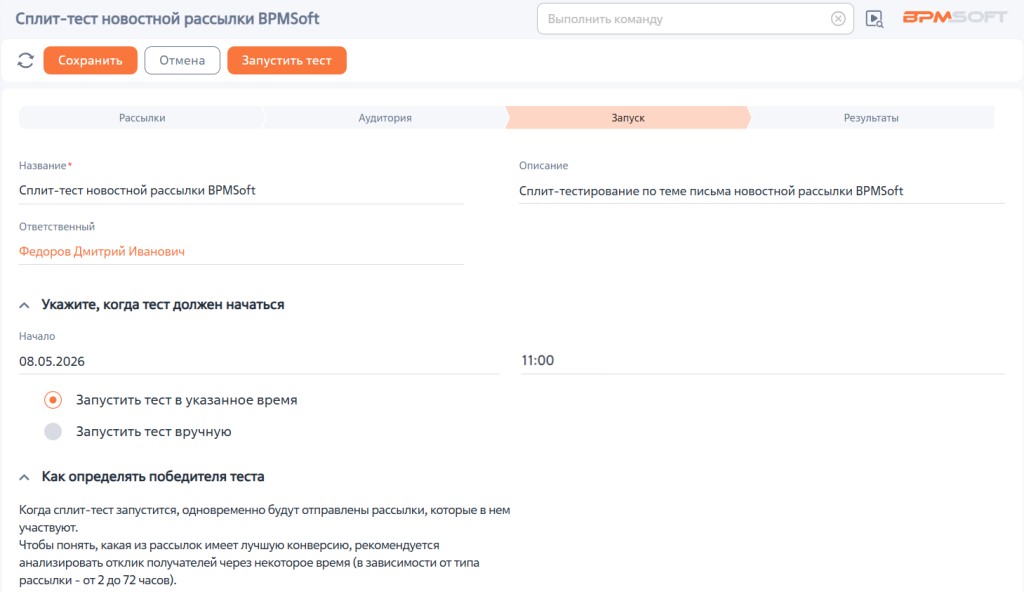The image size is (1024, 592).
Task: Select the Запуск stage tab
Action: [x=628, y=118]
